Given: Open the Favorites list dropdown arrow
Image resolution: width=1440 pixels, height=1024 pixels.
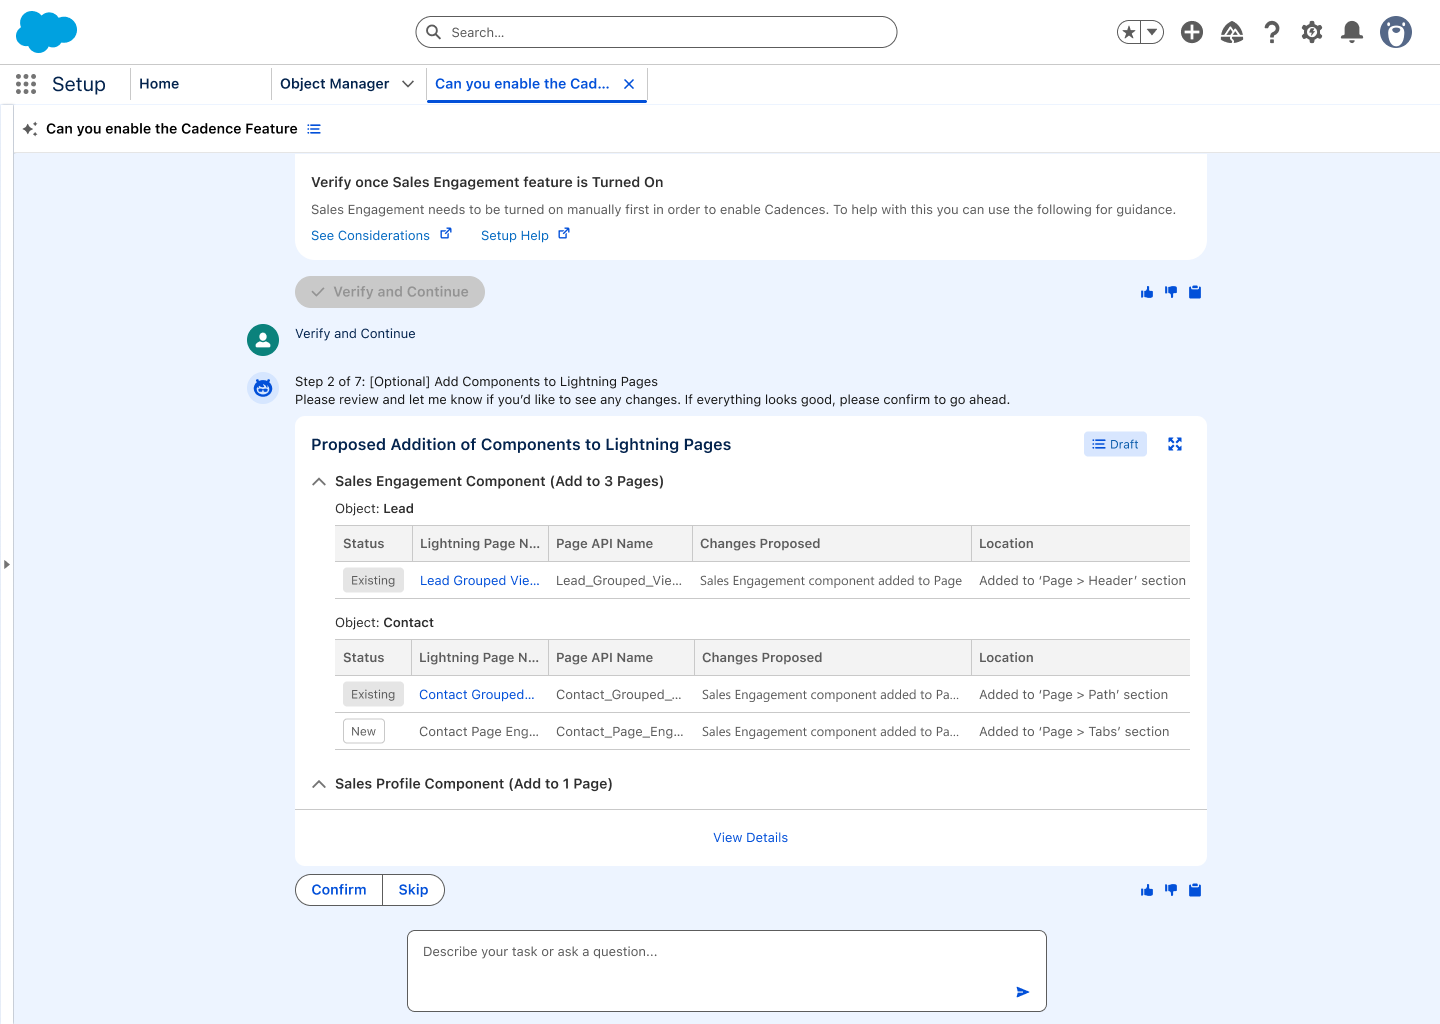Looking at the screenshot, I should [1152, 32].
